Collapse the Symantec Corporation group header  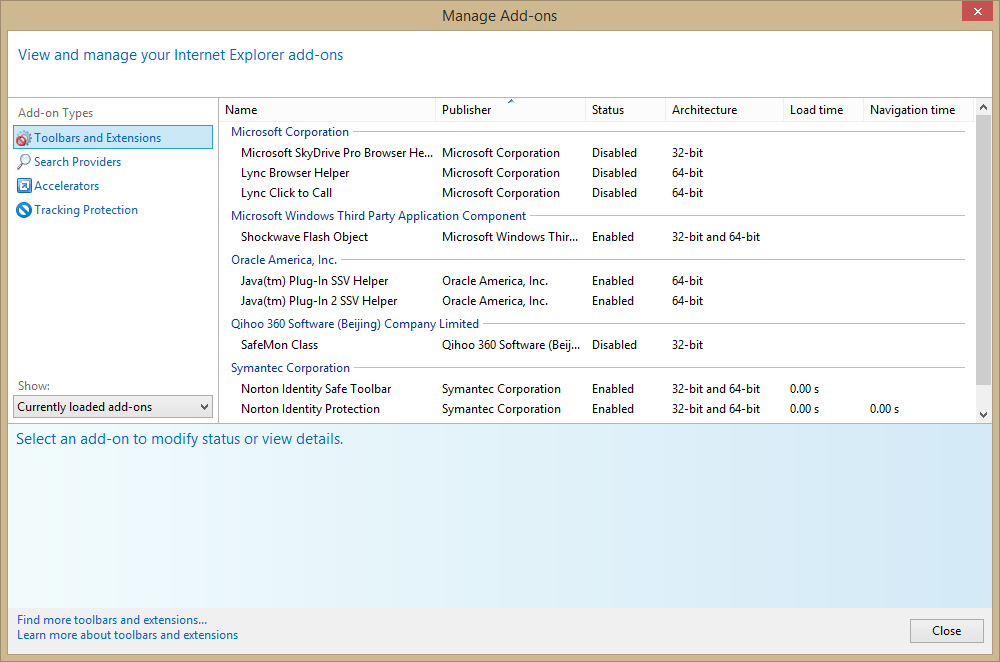[290, 368]
